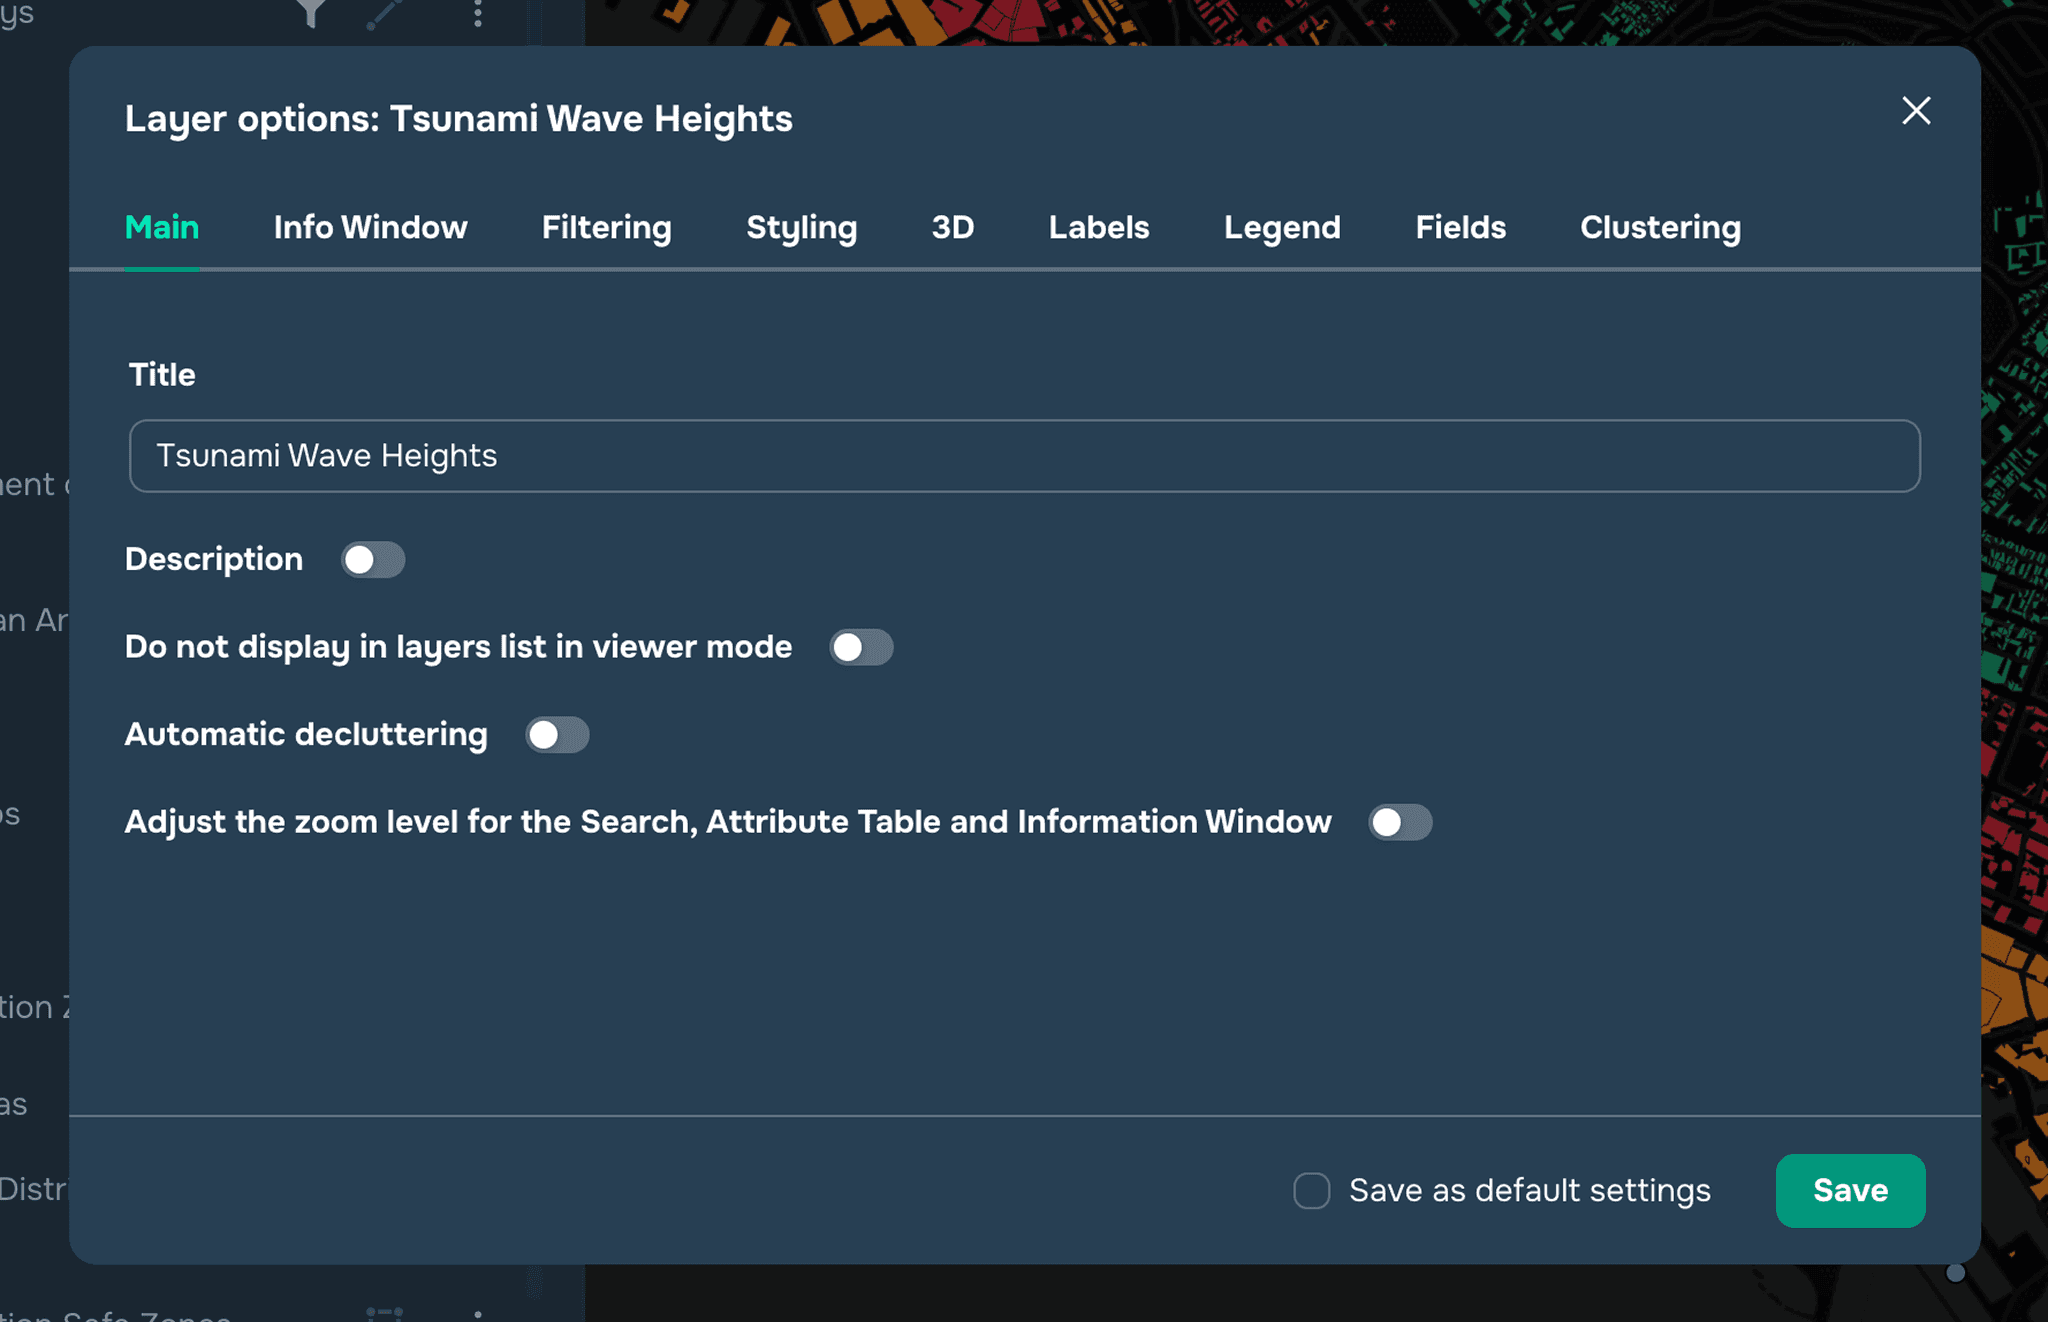2048x1322 pixels.
Task: Open the Labels tab
Action: (x=1098, y=228)
